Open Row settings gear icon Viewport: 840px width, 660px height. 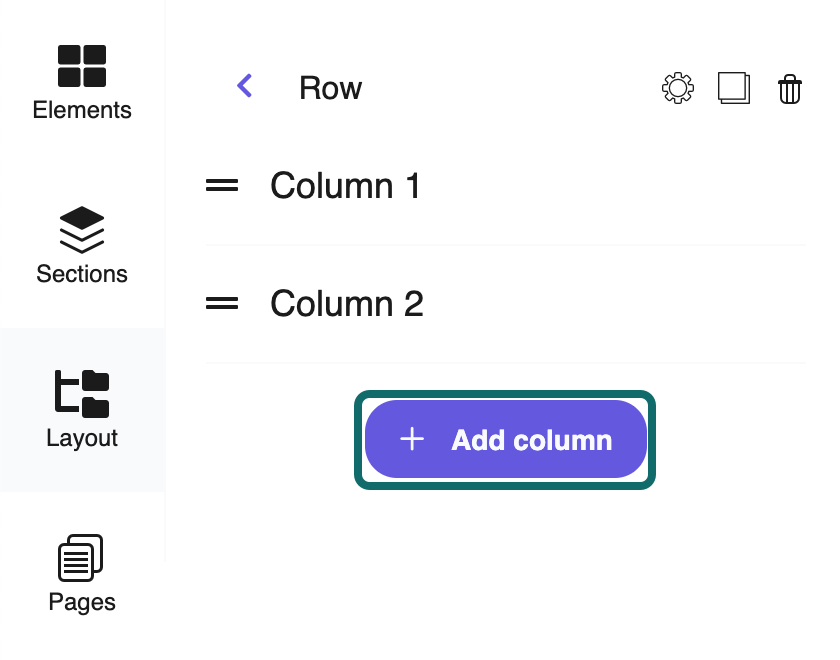pos(678,88)
